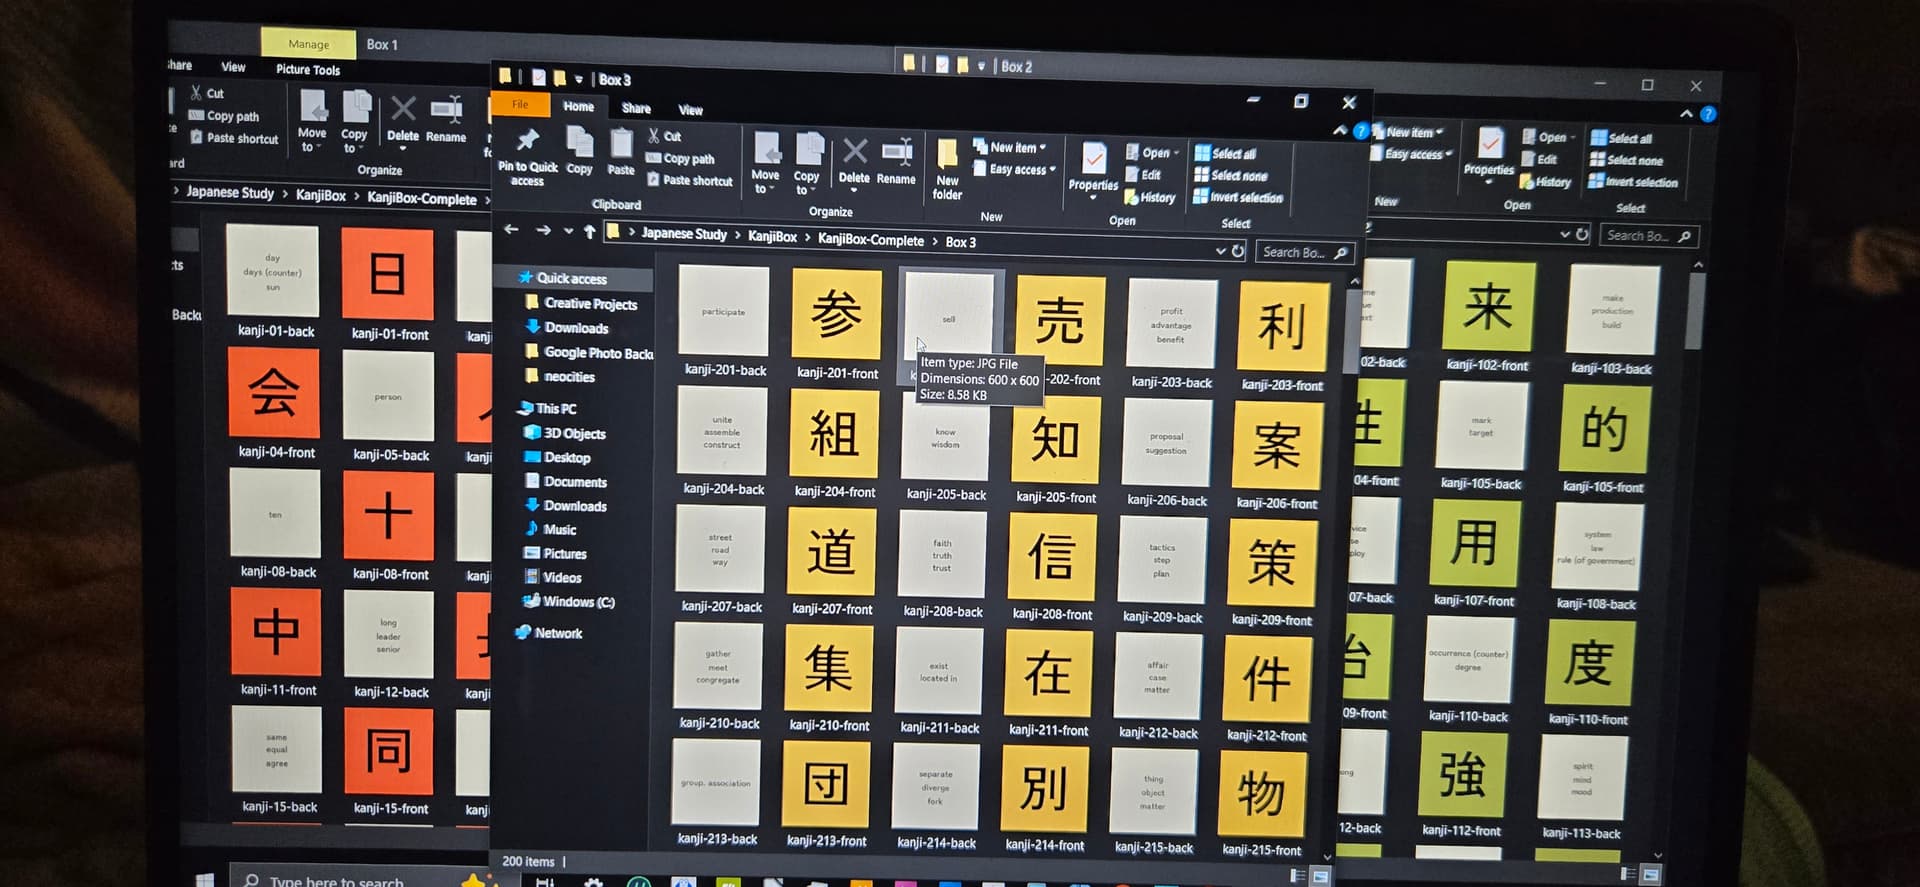Viewport: 1920px width, 887px height.
Task: Open the address bar history dropdown
Action: pos(1220,251)
